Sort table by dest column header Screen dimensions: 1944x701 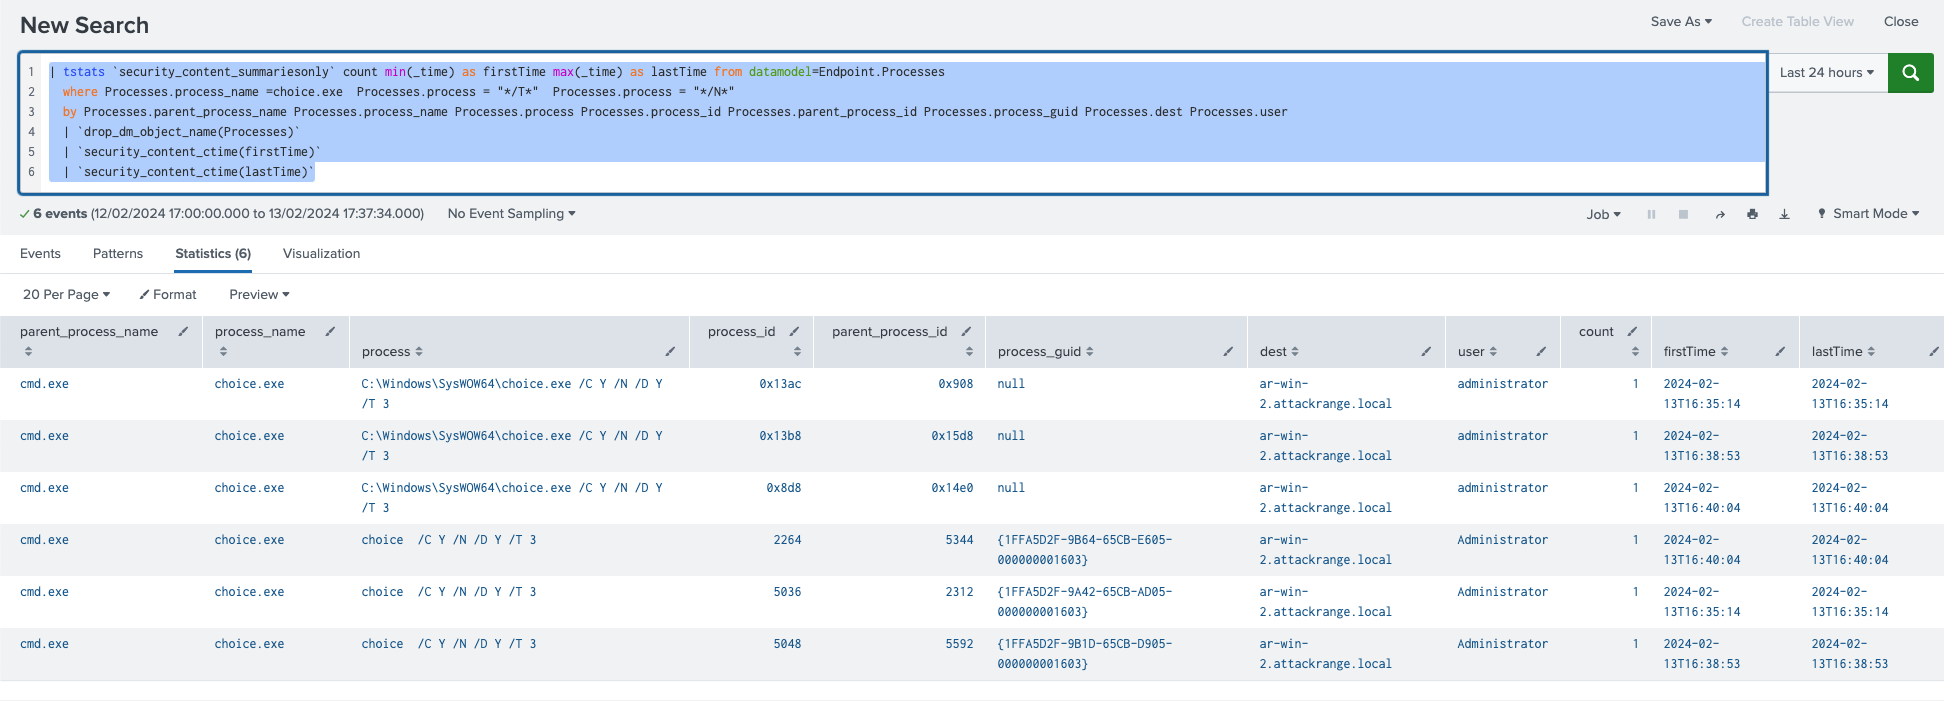pos(1279,352)
